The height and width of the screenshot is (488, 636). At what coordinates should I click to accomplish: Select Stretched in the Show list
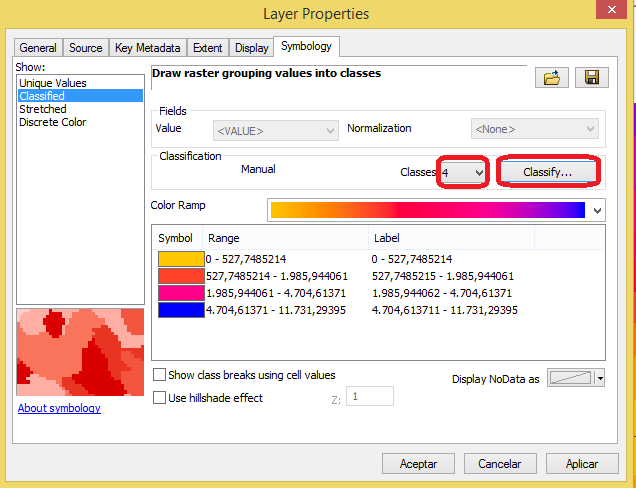43,109
